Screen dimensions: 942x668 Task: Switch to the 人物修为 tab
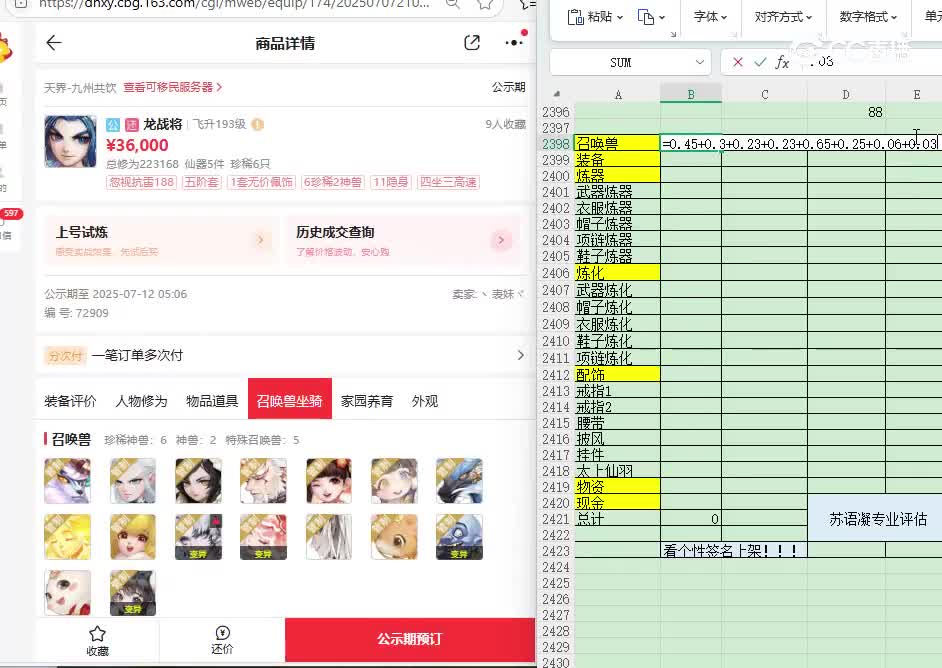(x=141, y=401)
